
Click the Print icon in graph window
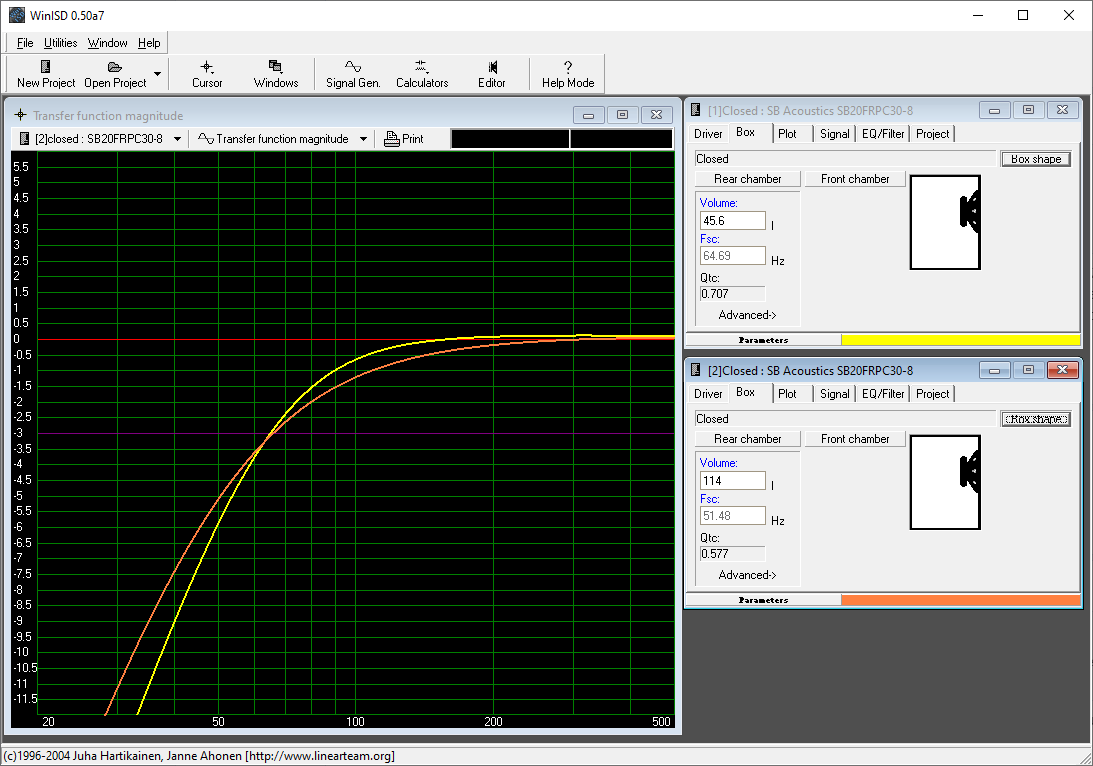[392, 139]
